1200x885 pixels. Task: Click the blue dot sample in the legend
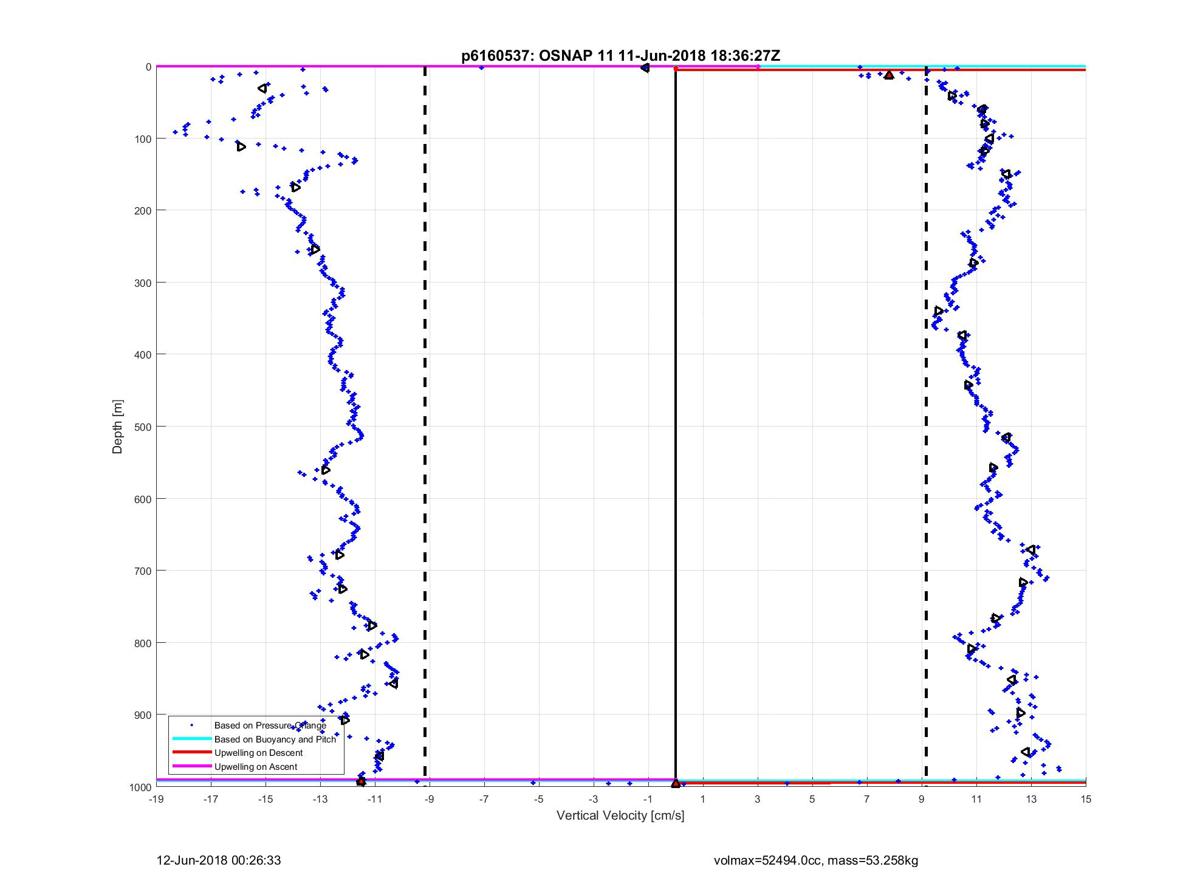(x=191, y=725)
